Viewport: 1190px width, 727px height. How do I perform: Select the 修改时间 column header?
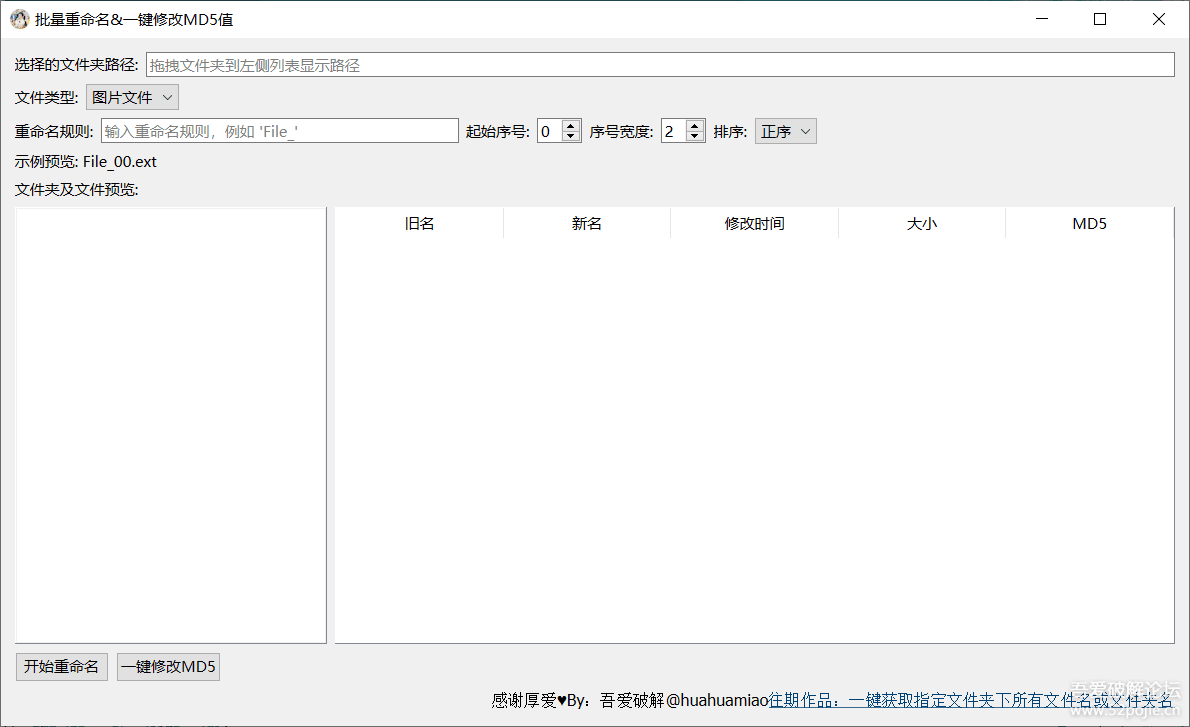point(754,224)
